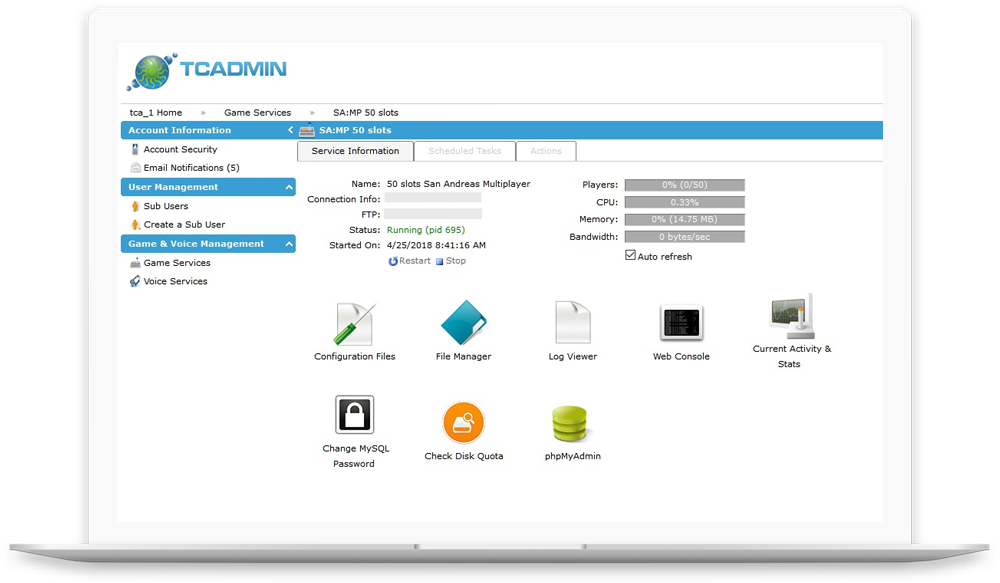Click the Running (pid 695) status text
The width and height of the screenshot is (1000, 583).
(426, 230)
